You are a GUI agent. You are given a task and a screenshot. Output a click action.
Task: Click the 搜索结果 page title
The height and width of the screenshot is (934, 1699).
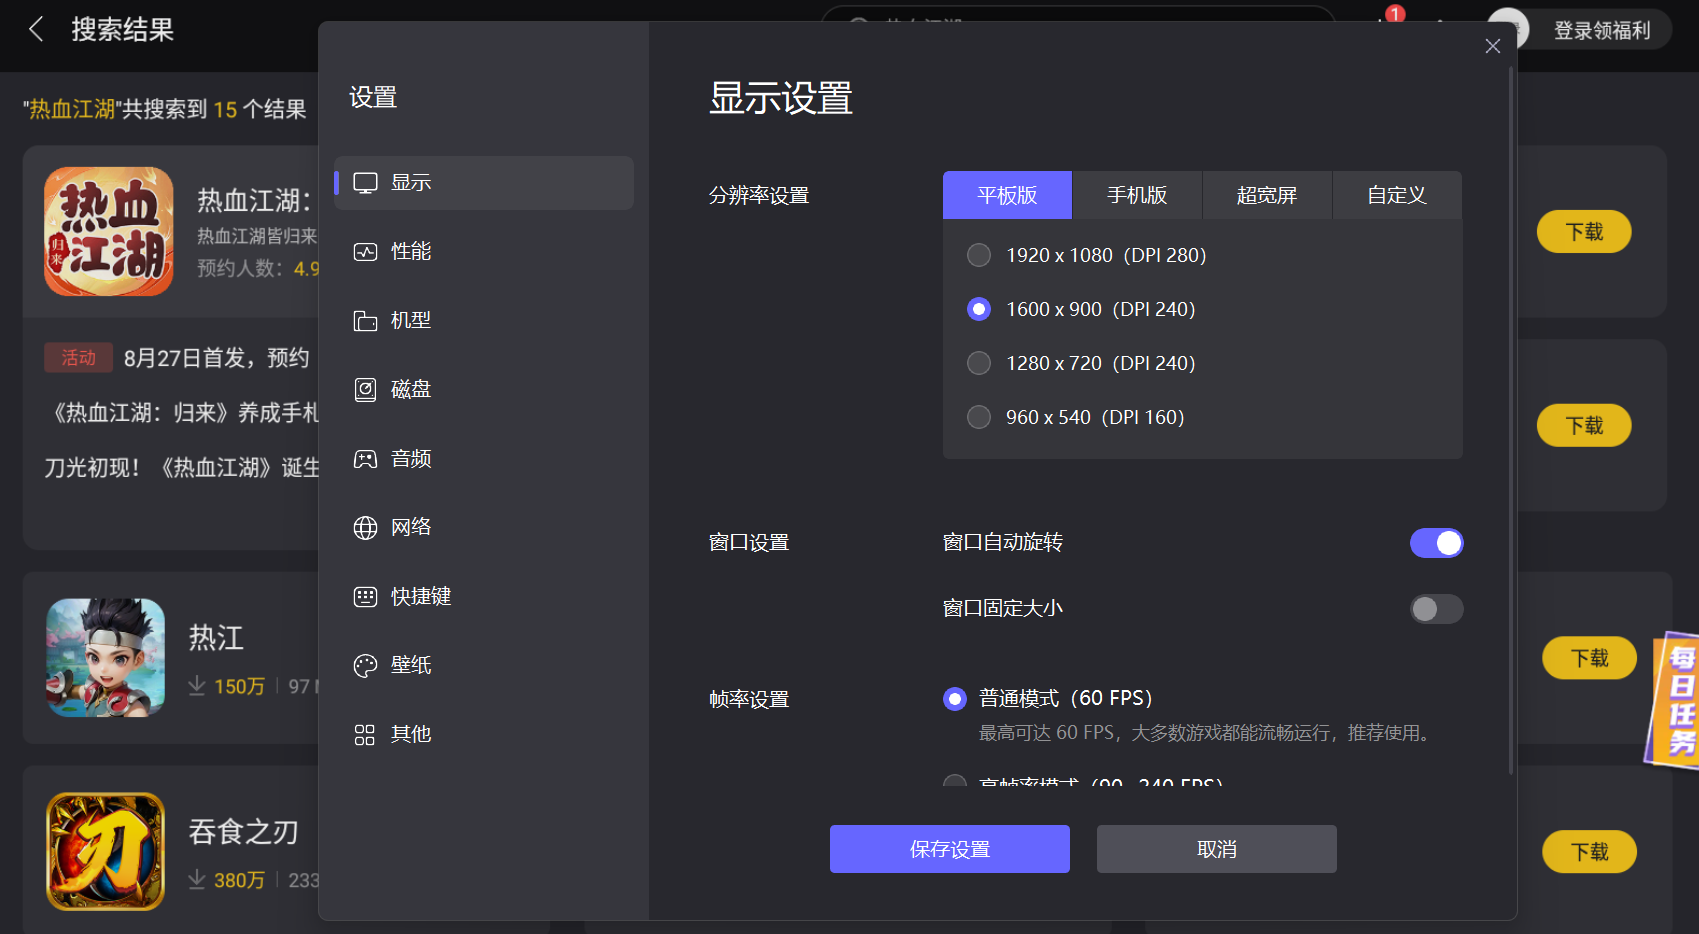click(122, 30)
